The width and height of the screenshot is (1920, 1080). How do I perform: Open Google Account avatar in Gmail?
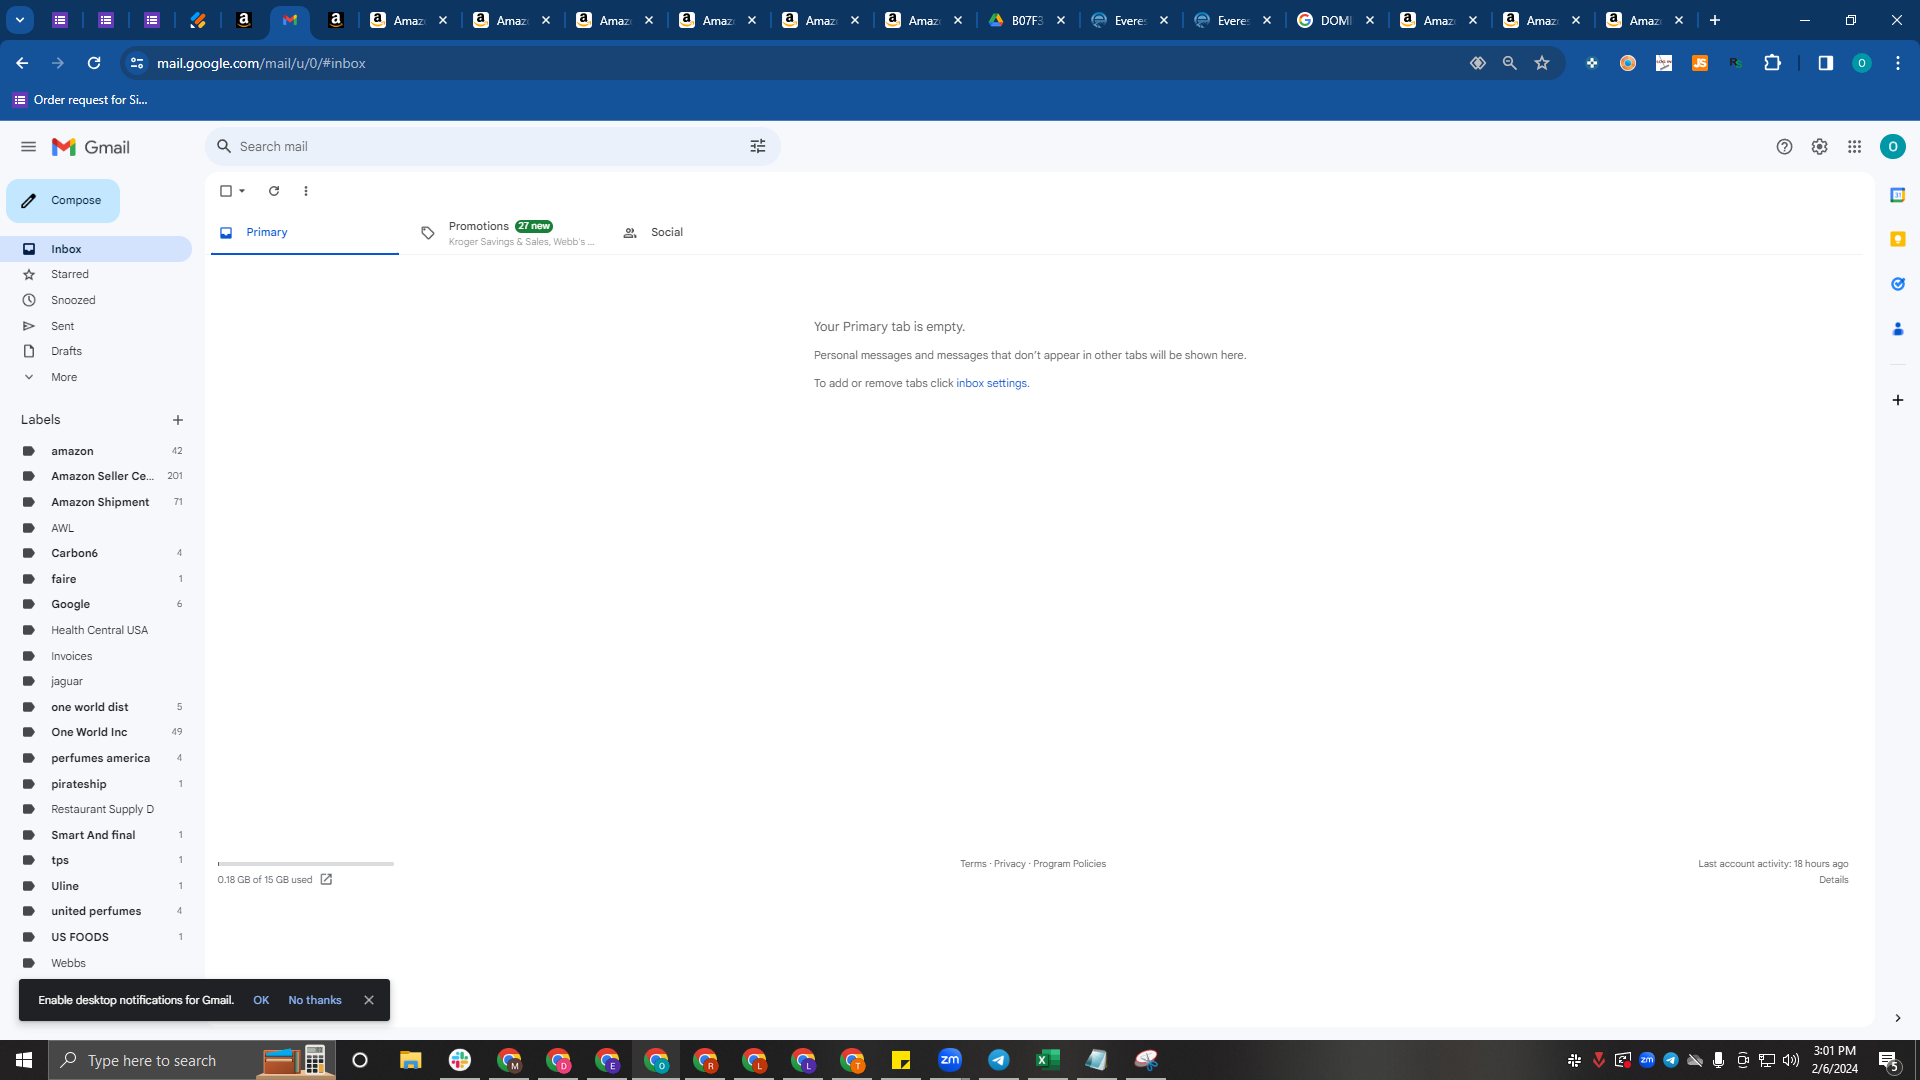(x=1892, y=147)
